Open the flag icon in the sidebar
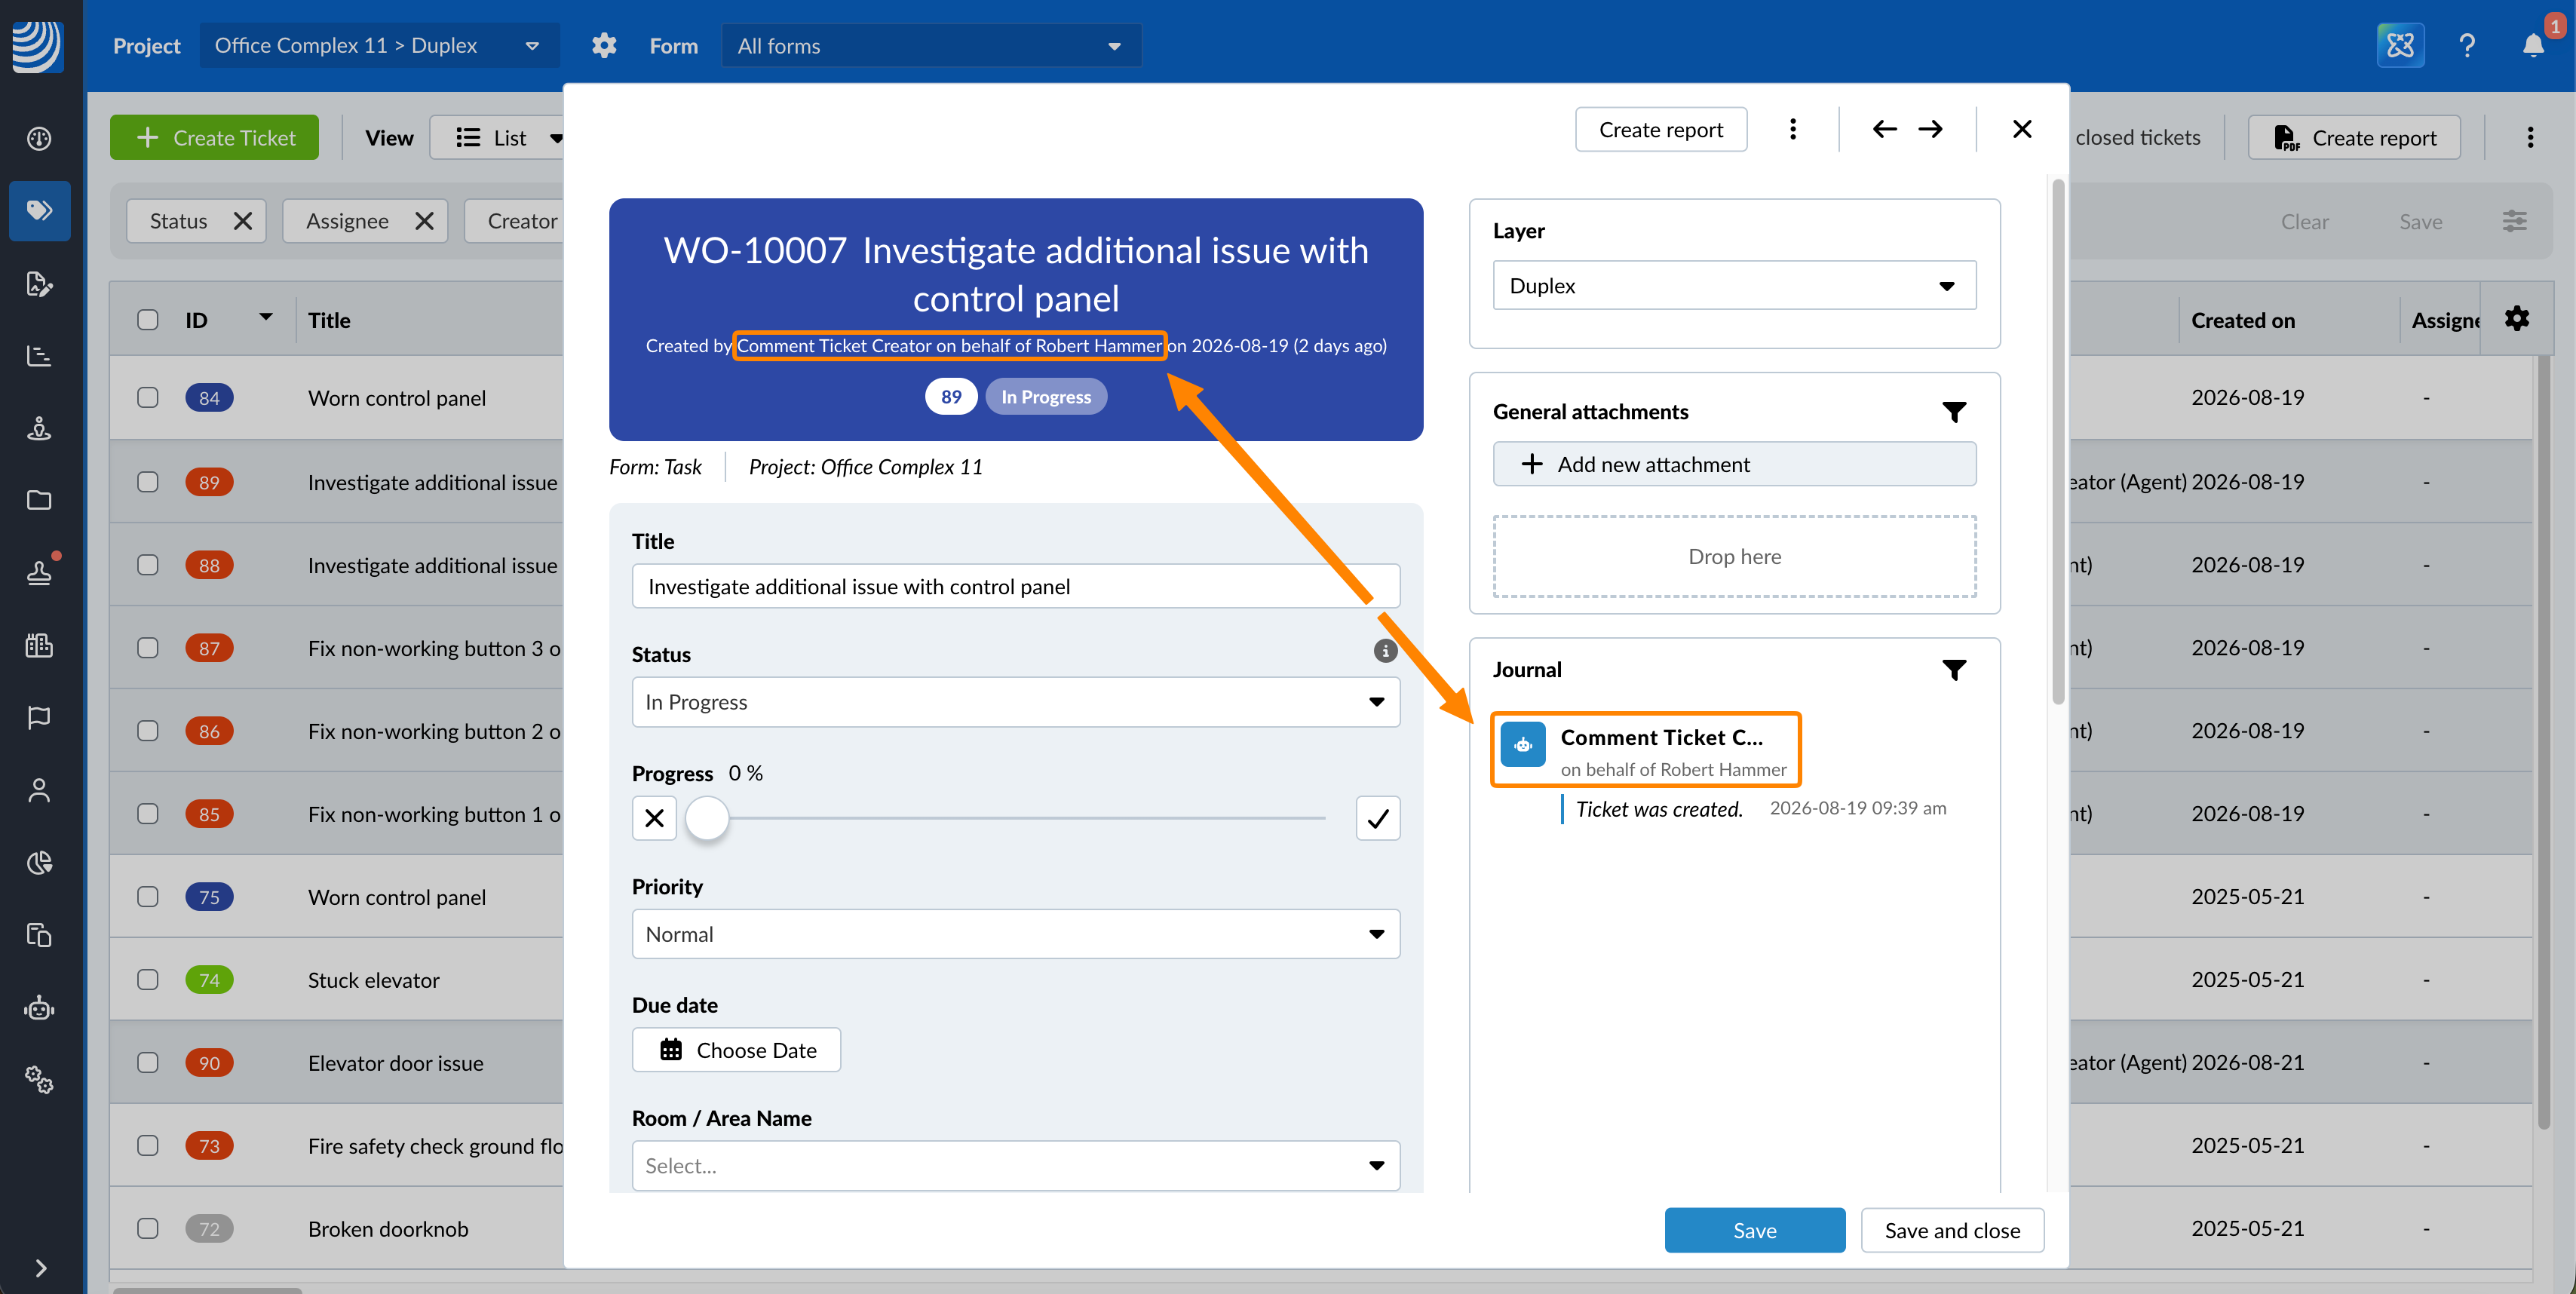 coord(39,717)
